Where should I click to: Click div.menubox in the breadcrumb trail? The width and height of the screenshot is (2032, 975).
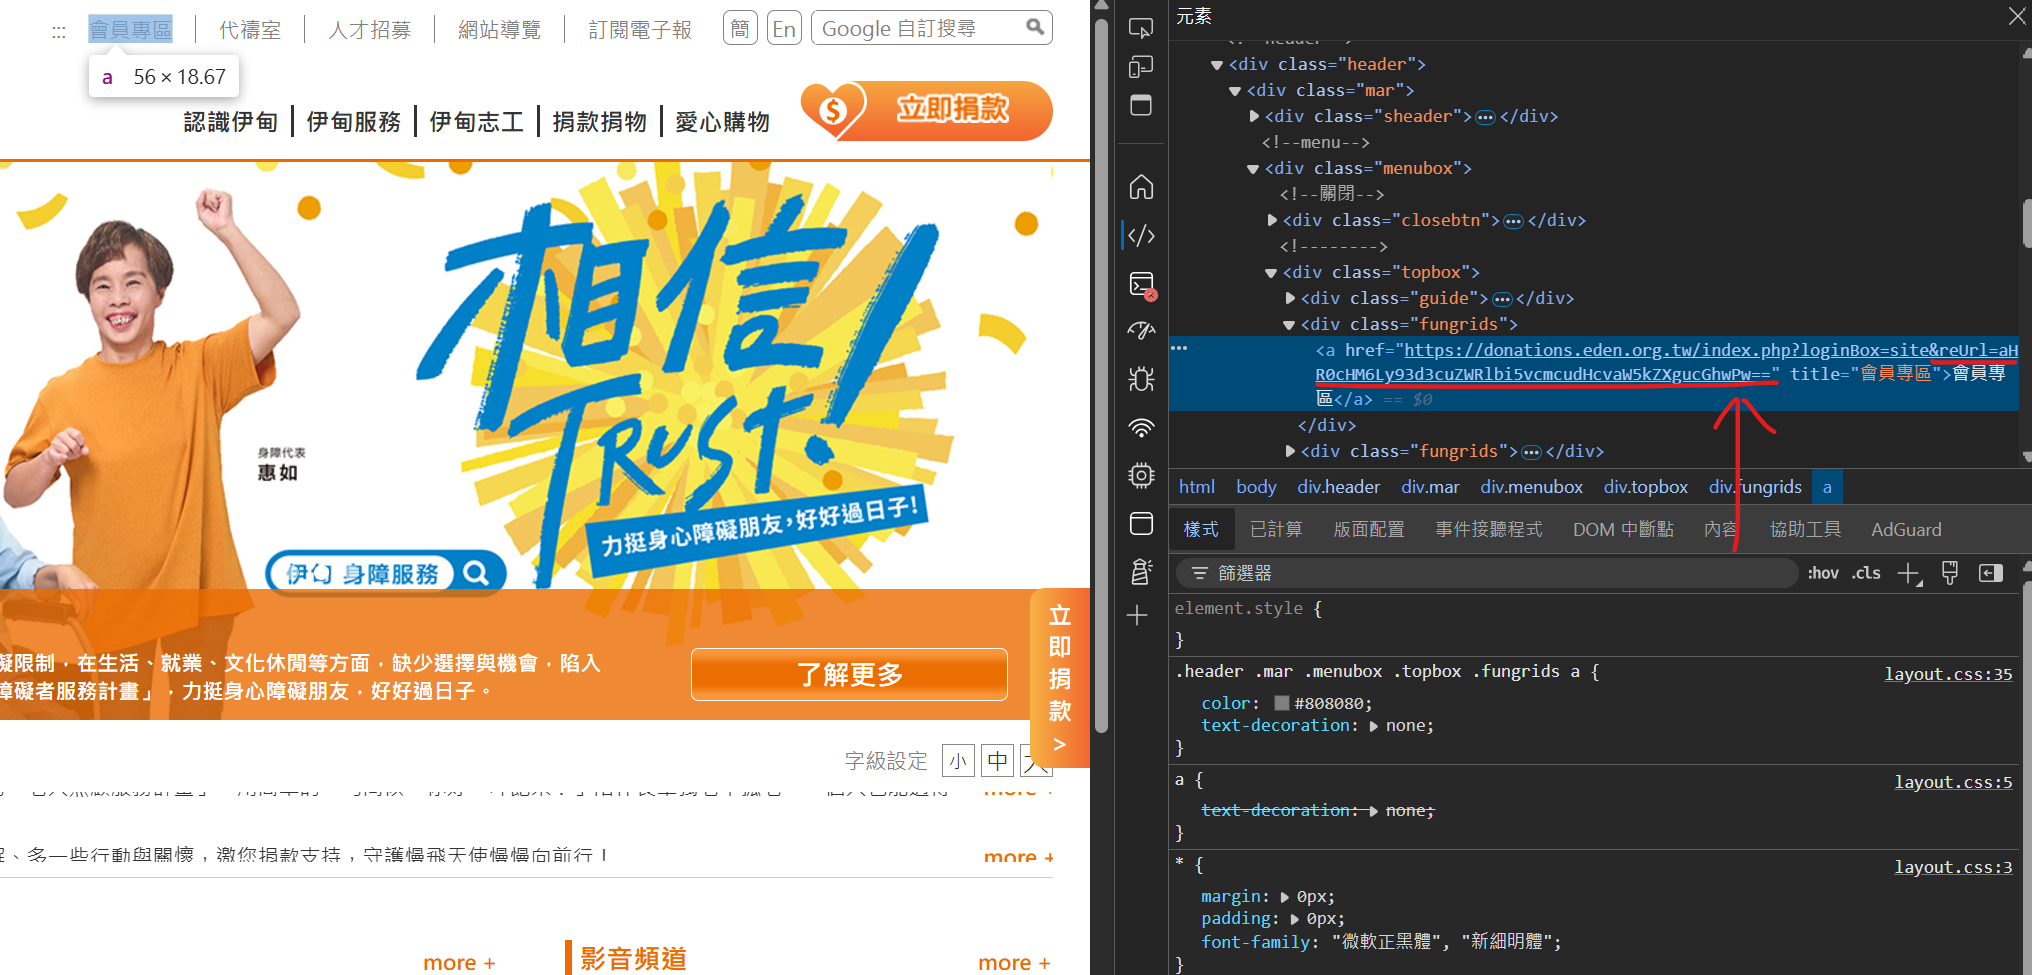click(x=1531, y=487)
